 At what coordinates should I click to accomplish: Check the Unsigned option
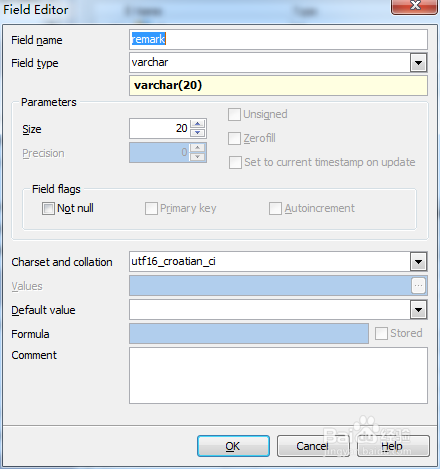pyautogui.click(x=234, y=114)
